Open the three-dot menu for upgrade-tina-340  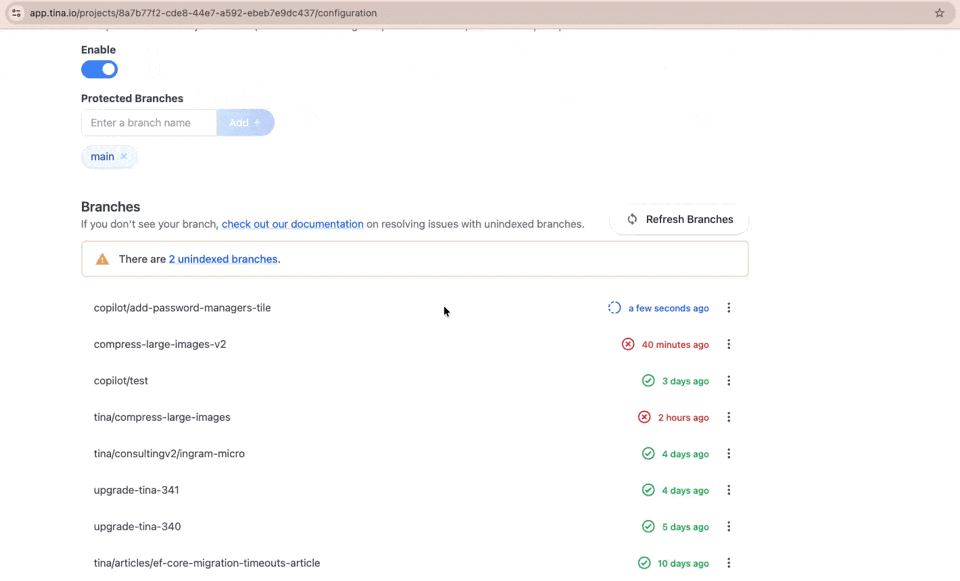click(729, 526)
